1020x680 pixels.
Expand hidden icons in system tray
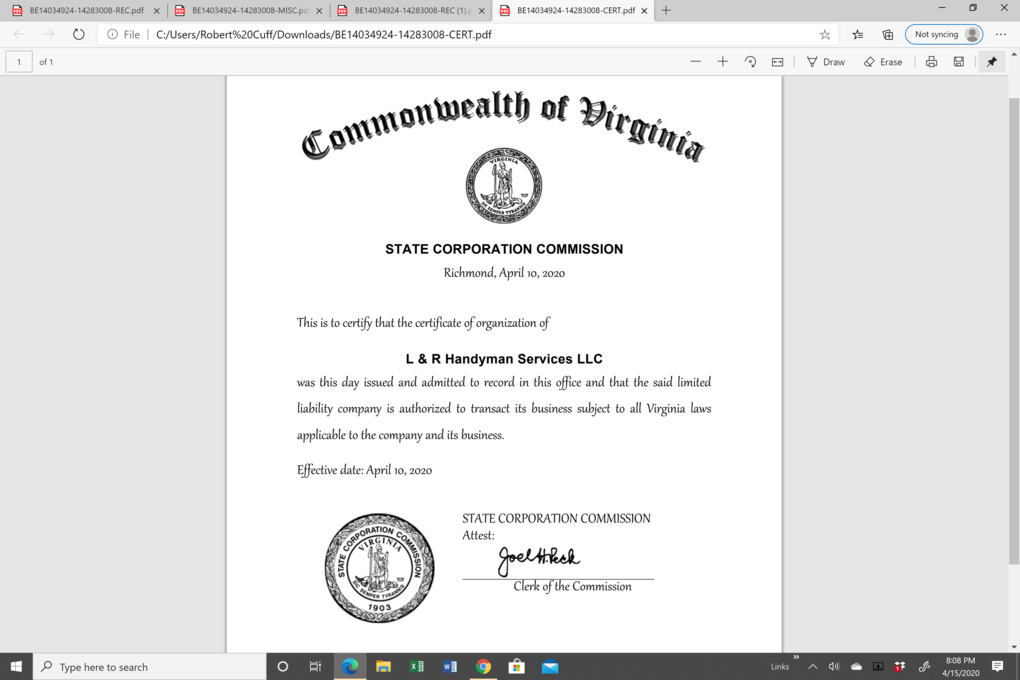pyautogui.click(x=813, y=666)
